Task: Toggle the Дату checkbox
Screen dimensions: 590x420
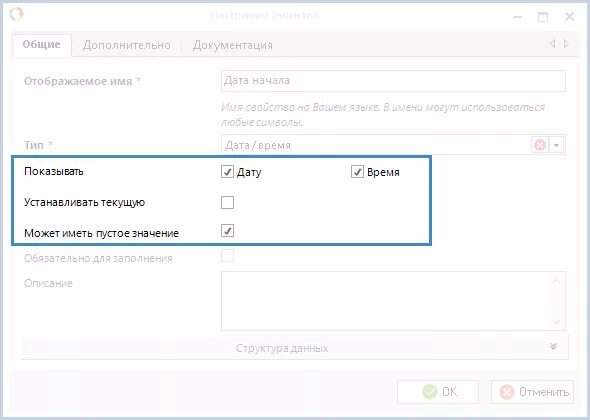Action: click(227, 172)
